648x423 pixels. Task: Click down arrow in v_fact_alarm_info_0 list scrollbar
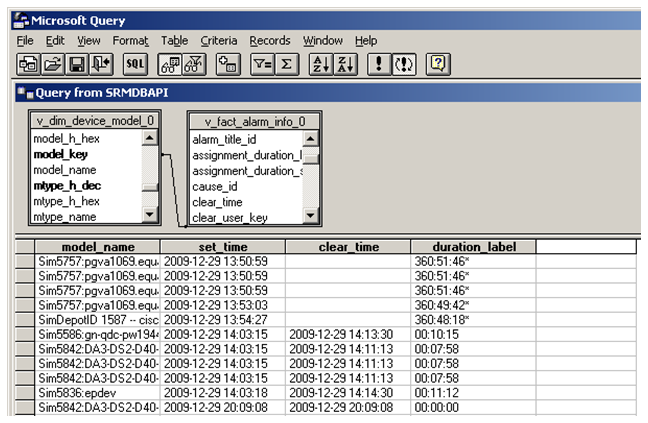pyautogui.click(x=310, y=215)
